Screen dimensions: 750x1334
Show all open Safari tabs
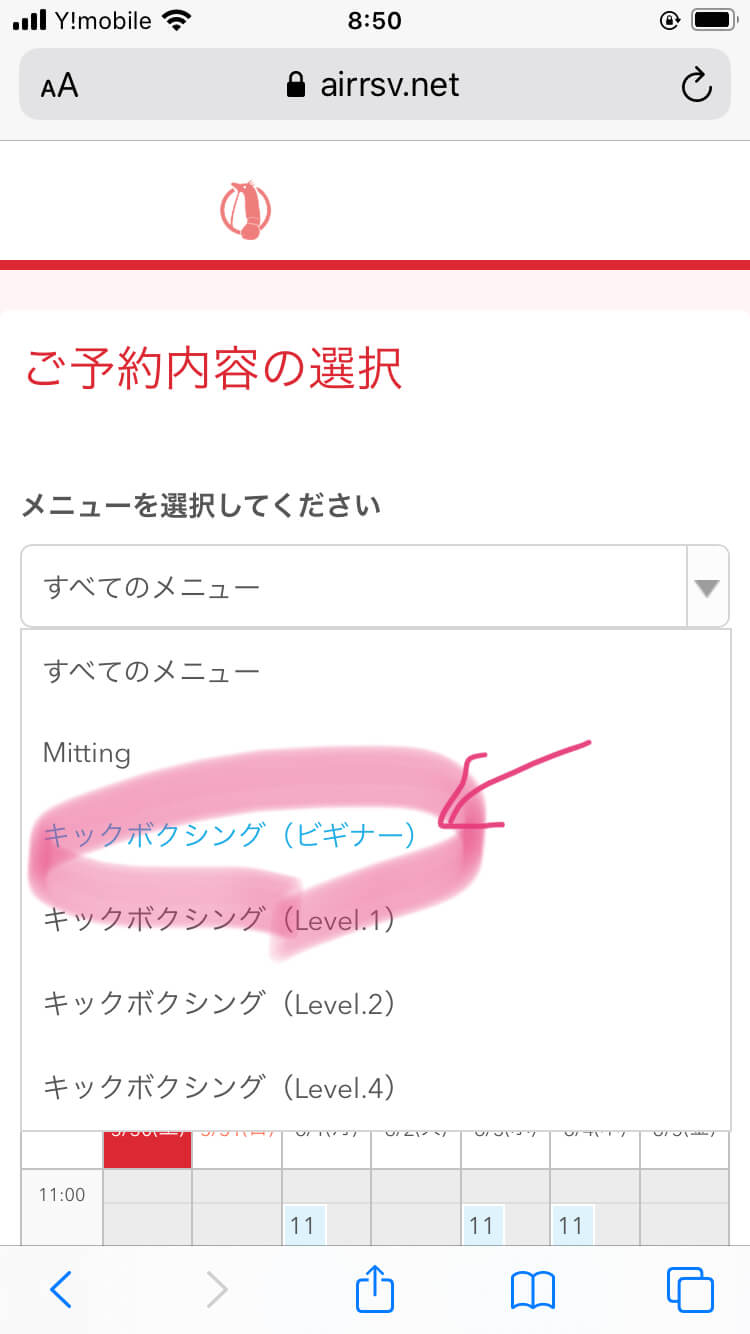coord(689,1290)
